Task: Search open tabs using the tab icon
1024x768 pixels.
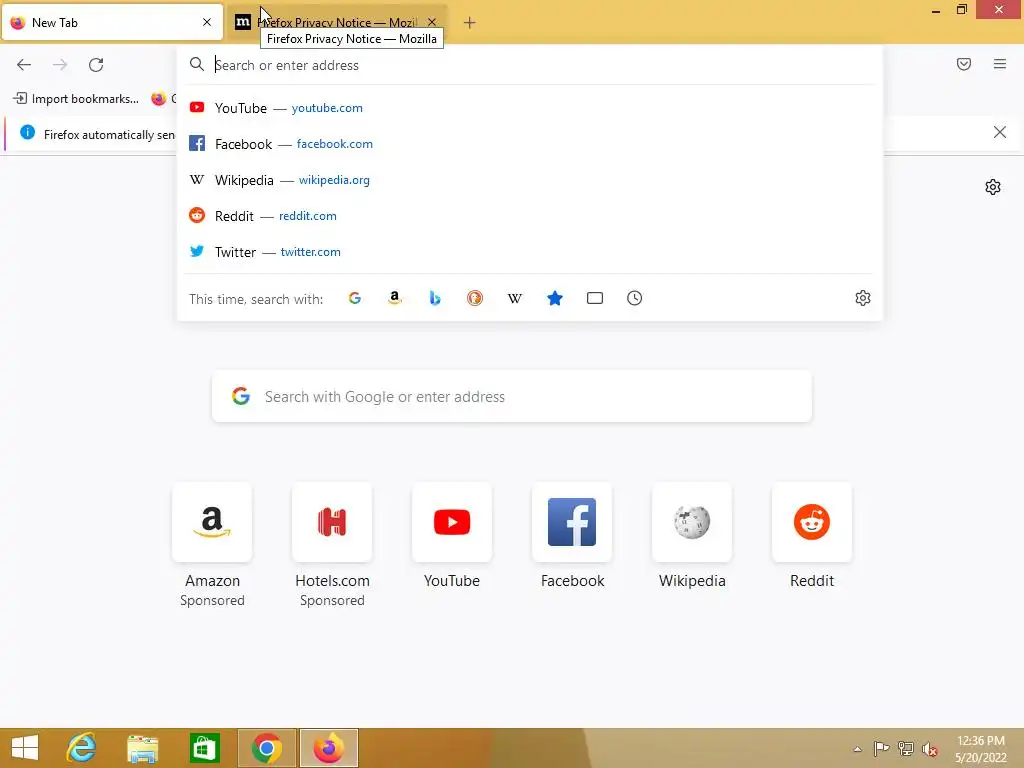Action: [595, 298]
